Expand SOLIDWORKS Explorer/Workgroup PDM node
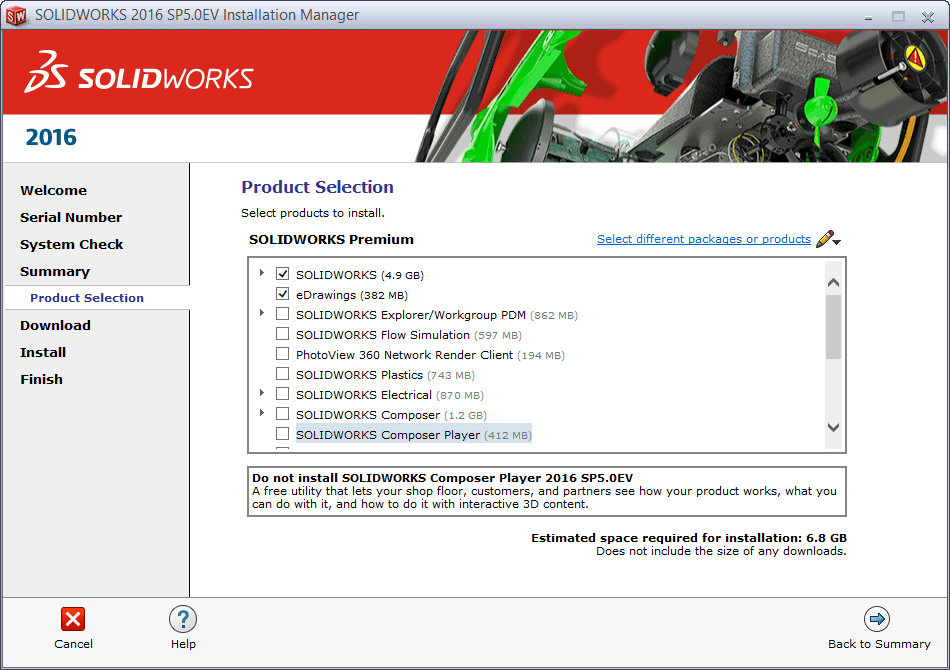This screenshot has width=950, height=670. coord(262,313)
